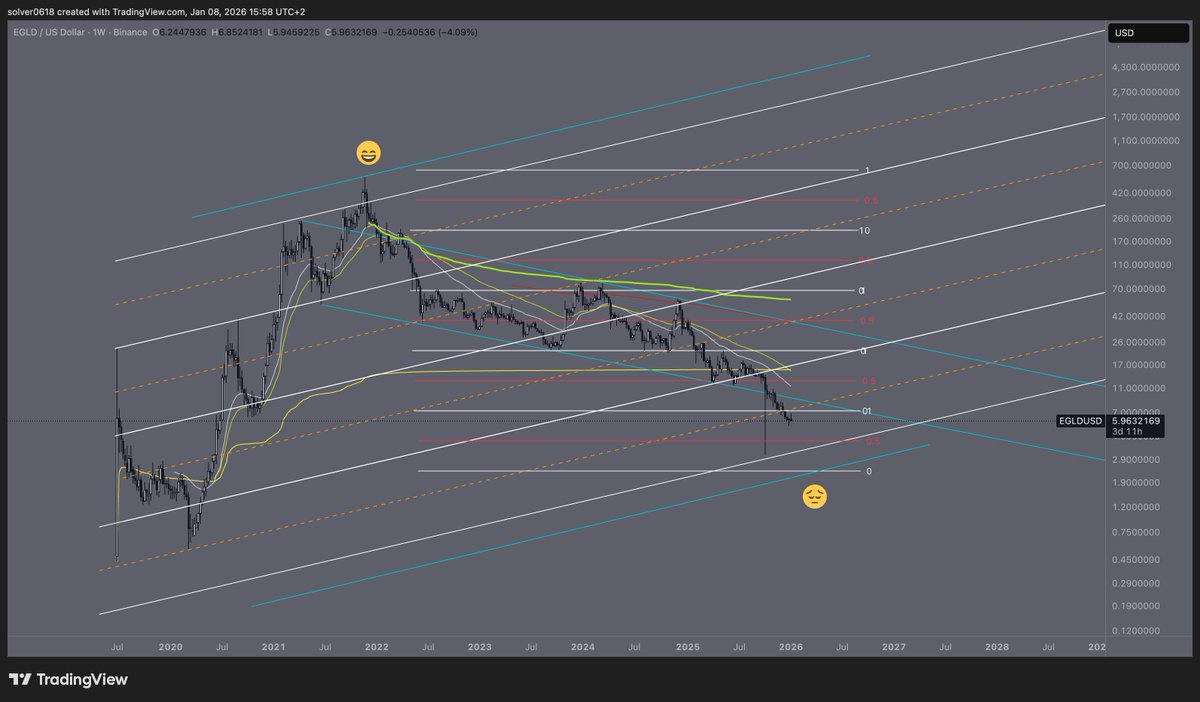Image resolution: width=1200 pixels, height=702 pixels.
Task: Click the 2020 label on time axis
Action: 170,648
